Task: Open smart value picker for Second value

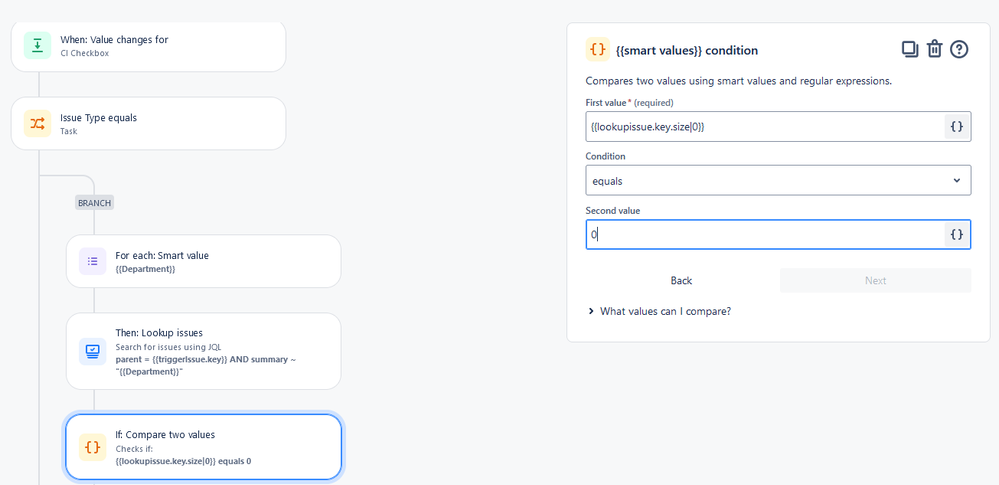Action: click(x=956, y=234)
